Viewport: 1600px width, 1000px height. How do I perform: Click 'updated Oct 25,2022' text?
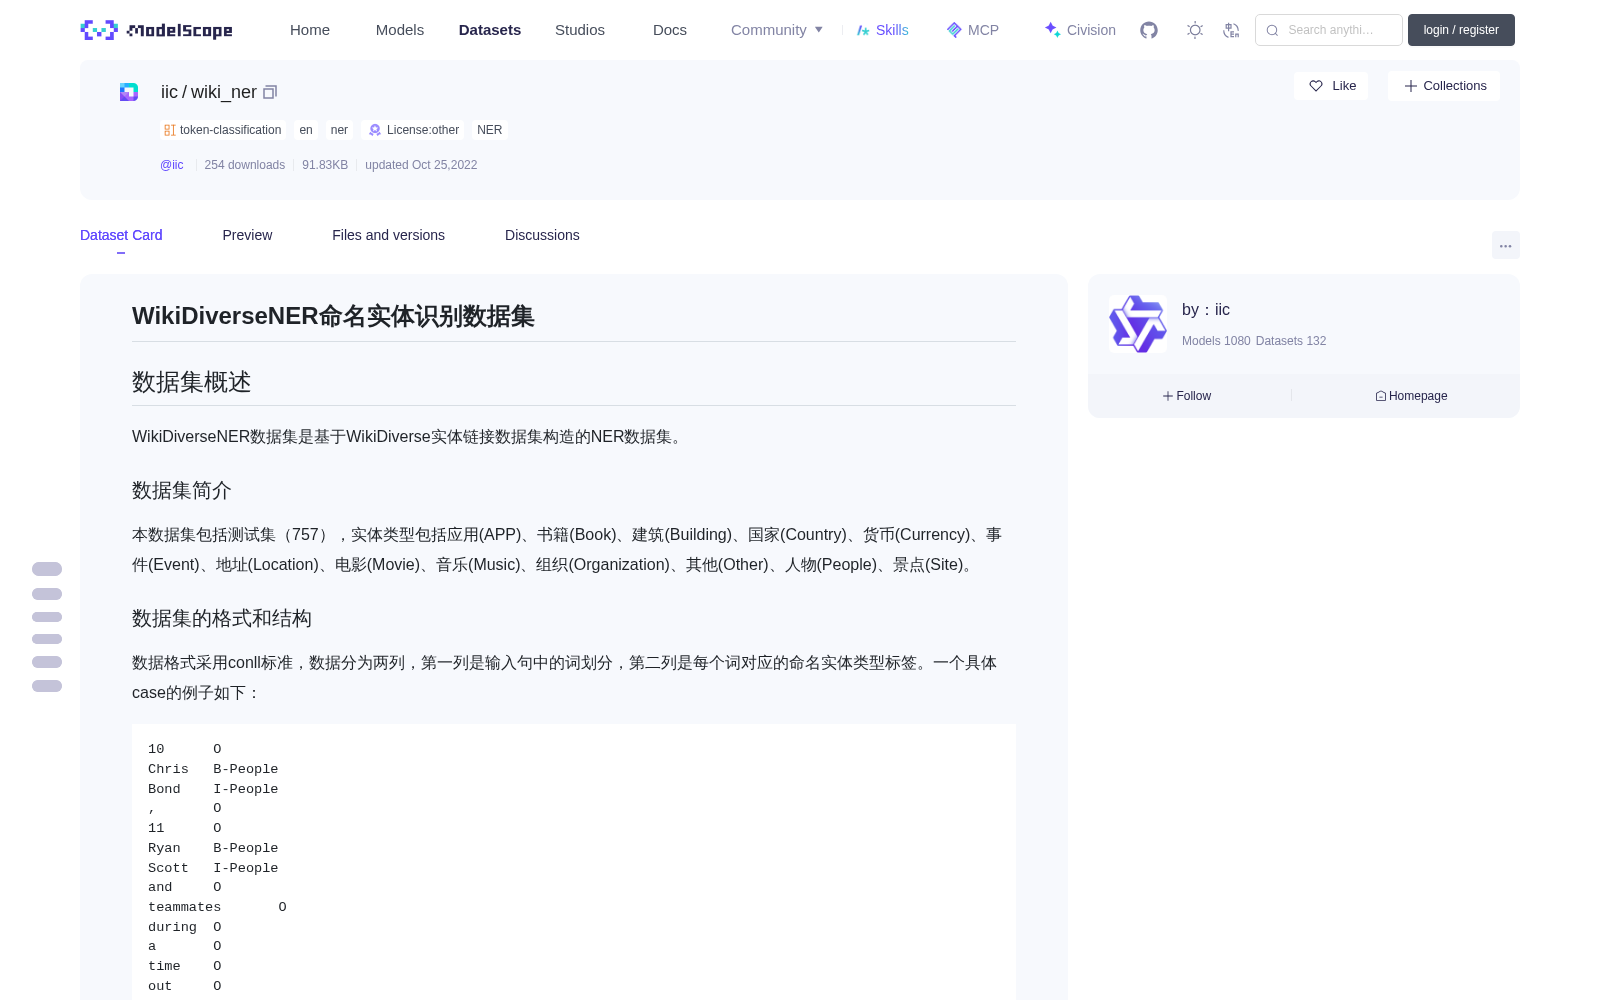pyautogui.click(x=421, y=165)
